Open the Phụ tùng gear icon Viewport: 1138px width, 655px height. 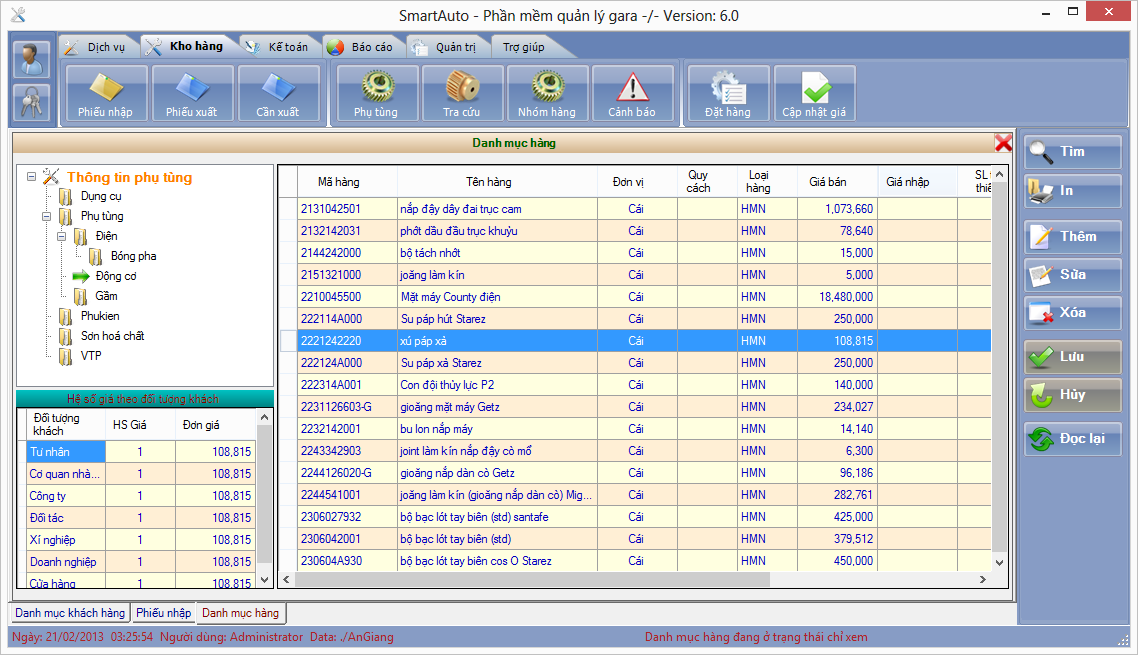click(377, 93)
